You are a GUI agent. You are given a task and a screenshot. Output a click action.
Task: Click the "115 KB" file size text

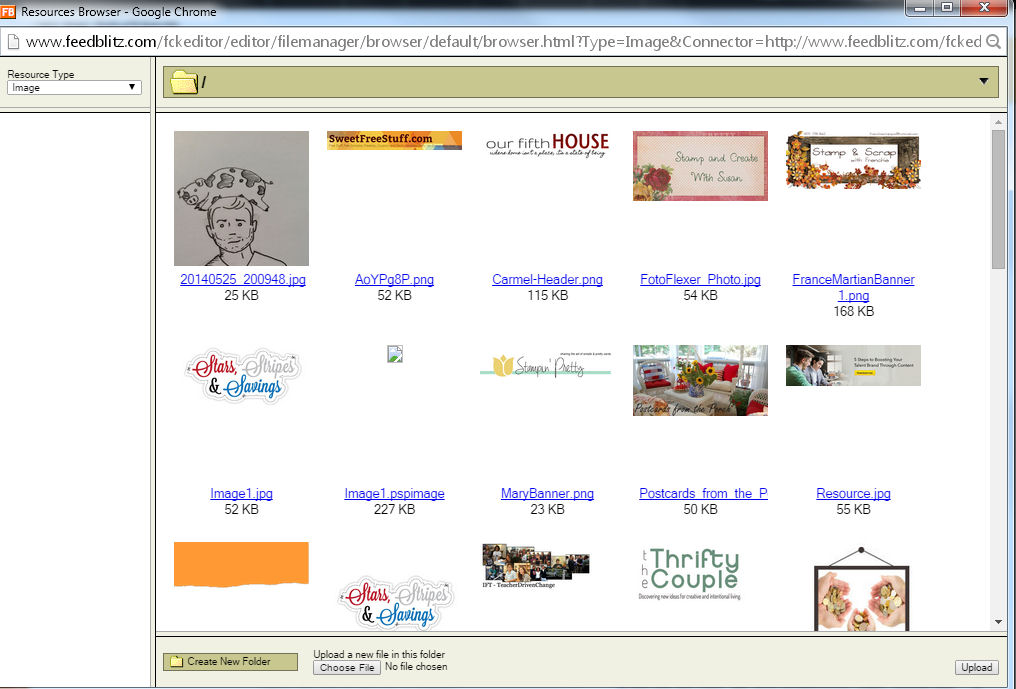tap(548, 296)
